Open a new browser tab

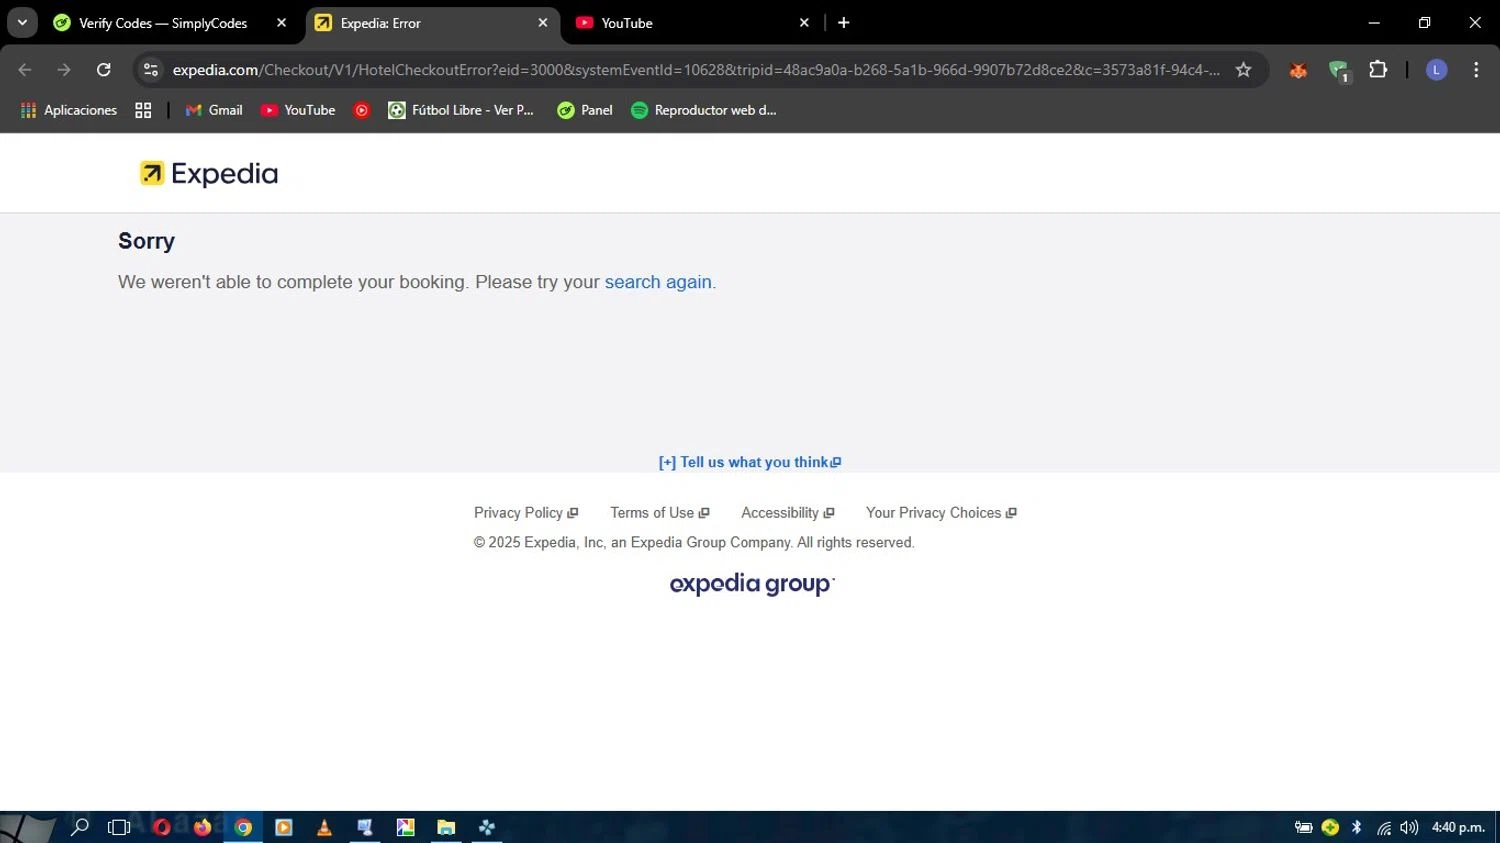click(x=844, y=23)
